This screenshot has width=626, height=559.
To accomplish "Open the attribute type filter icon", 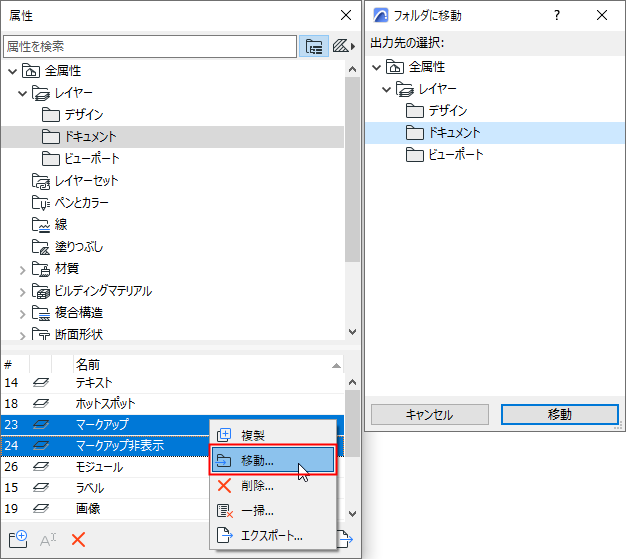I will [x=343, y=46].
